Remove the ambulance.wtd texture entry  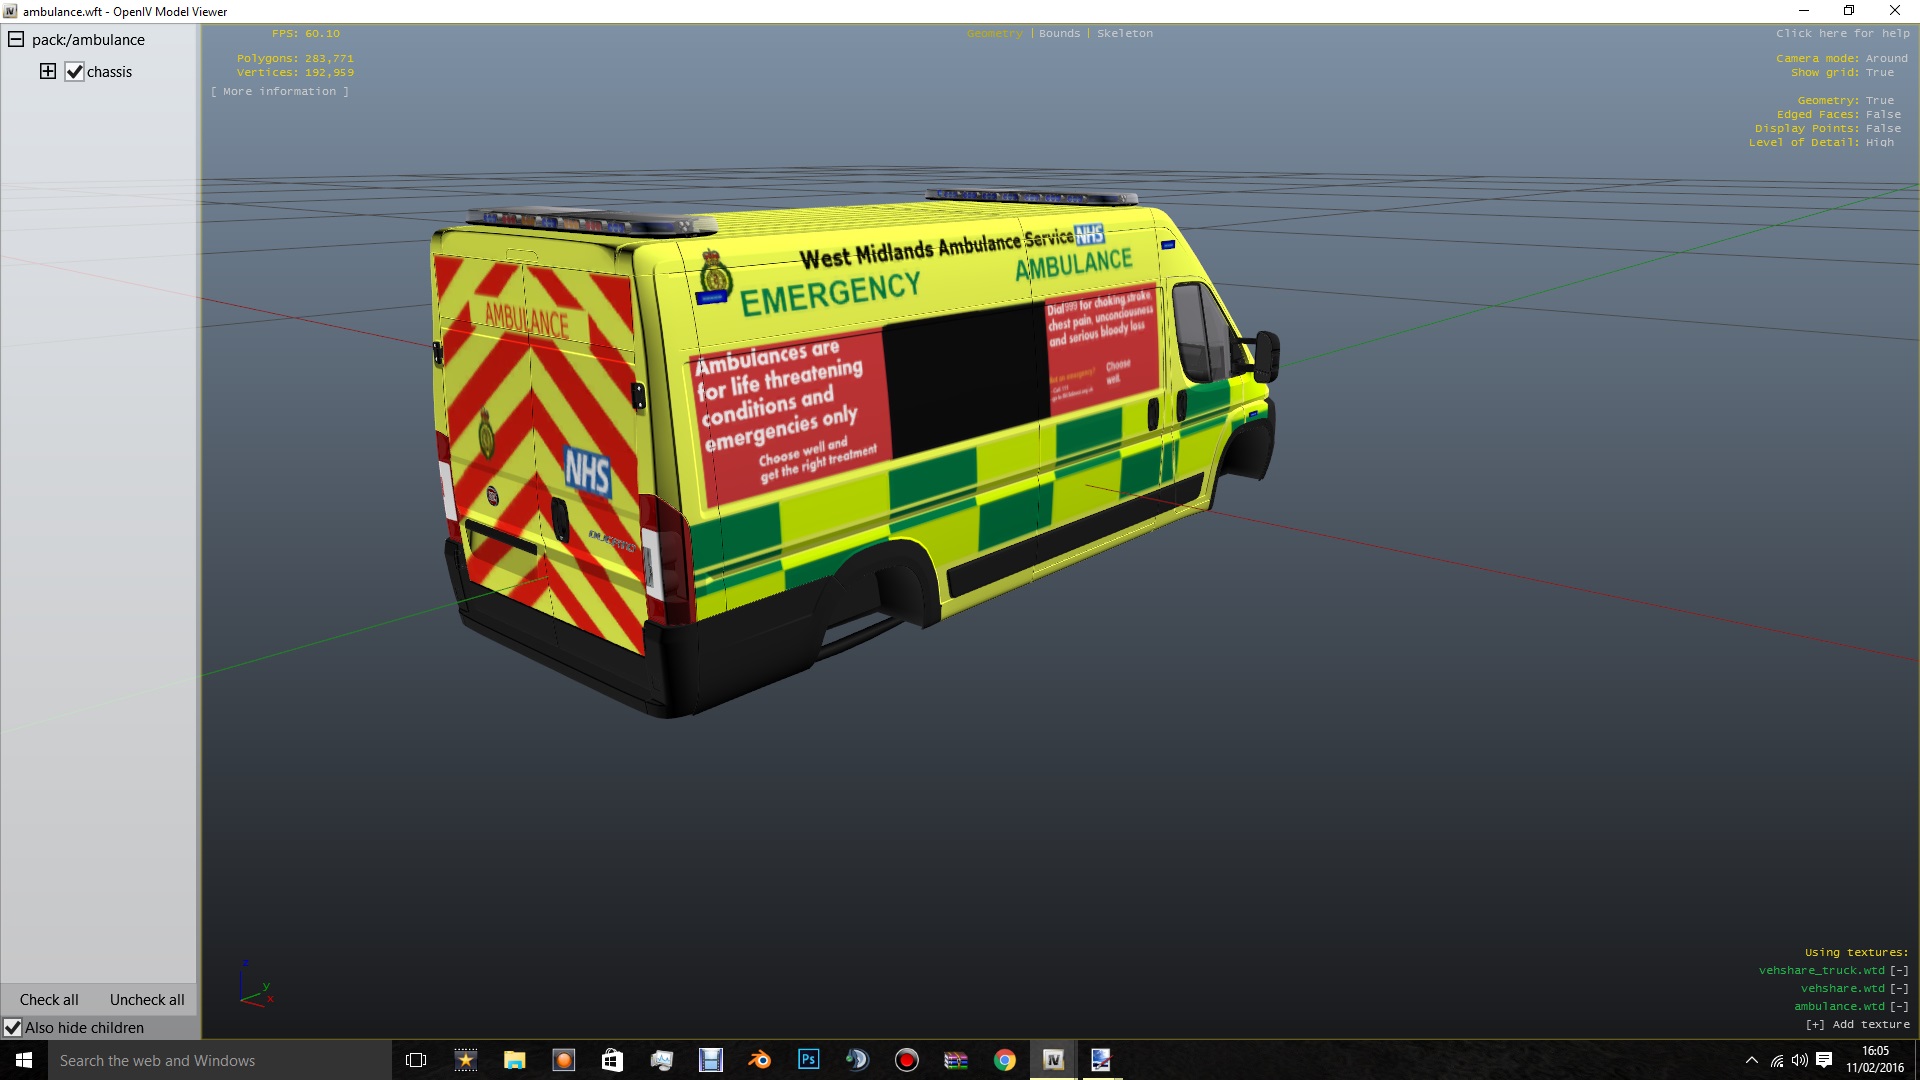coord(1898,1006)
